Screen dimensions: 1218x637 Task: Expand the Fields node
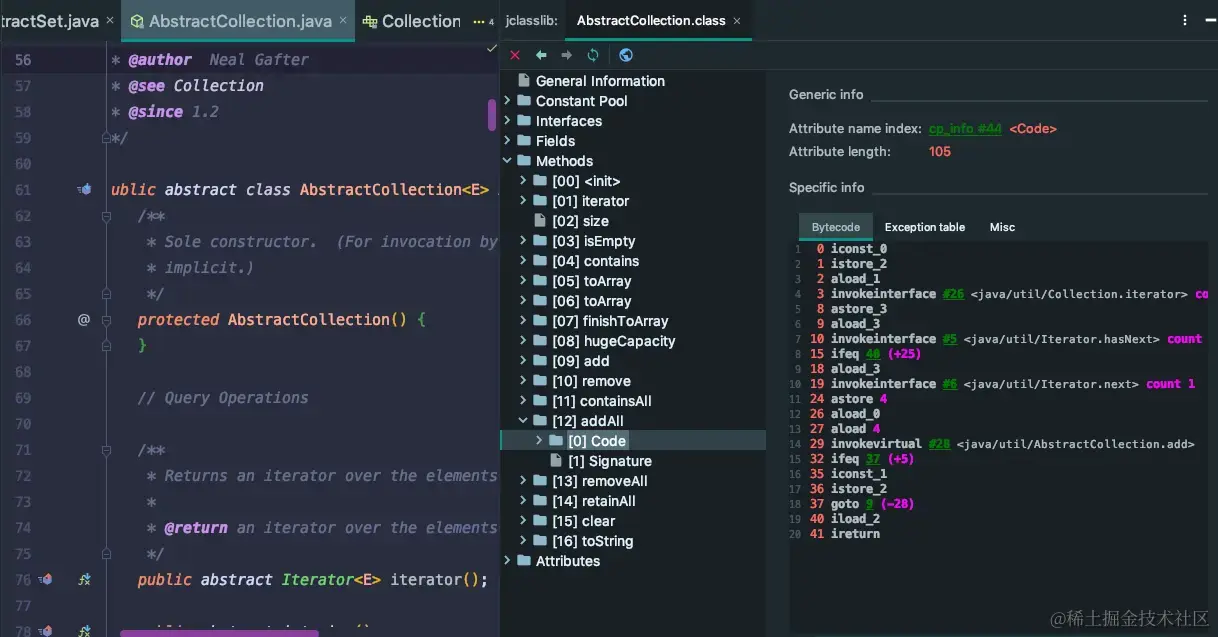coord(508,141)
